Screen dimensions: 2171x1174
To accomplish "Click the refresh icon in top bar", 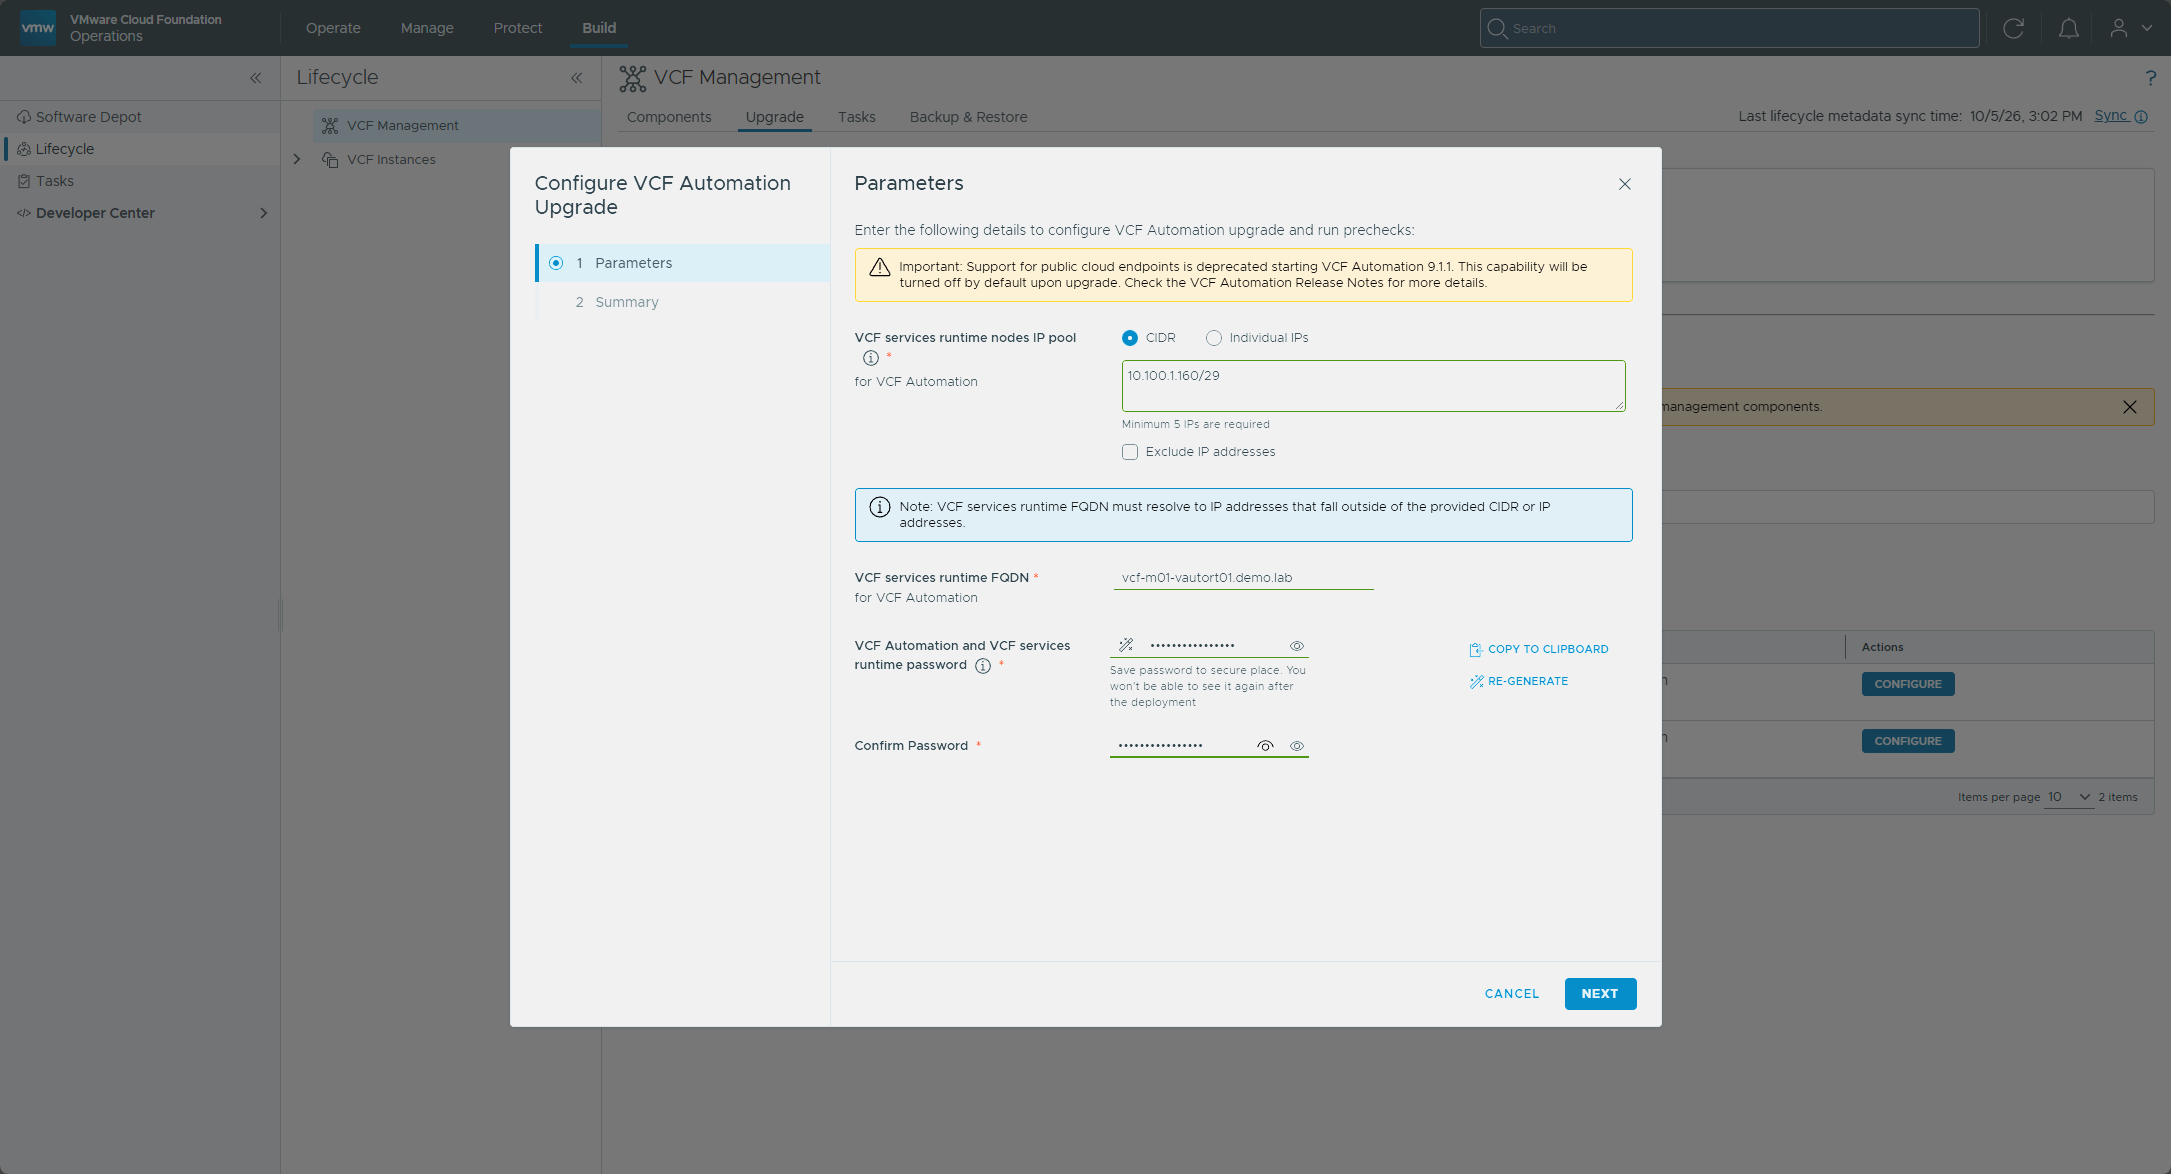I will [2013, 28].
